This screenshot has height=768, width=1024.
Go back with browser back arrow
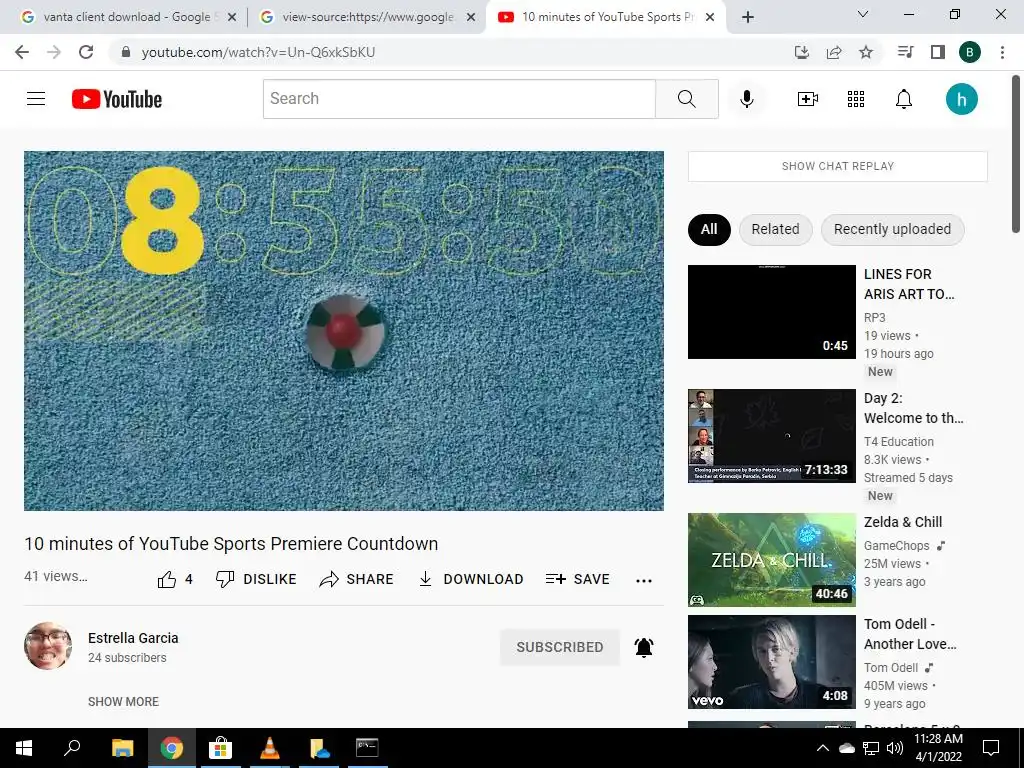[x=22, y=52]
